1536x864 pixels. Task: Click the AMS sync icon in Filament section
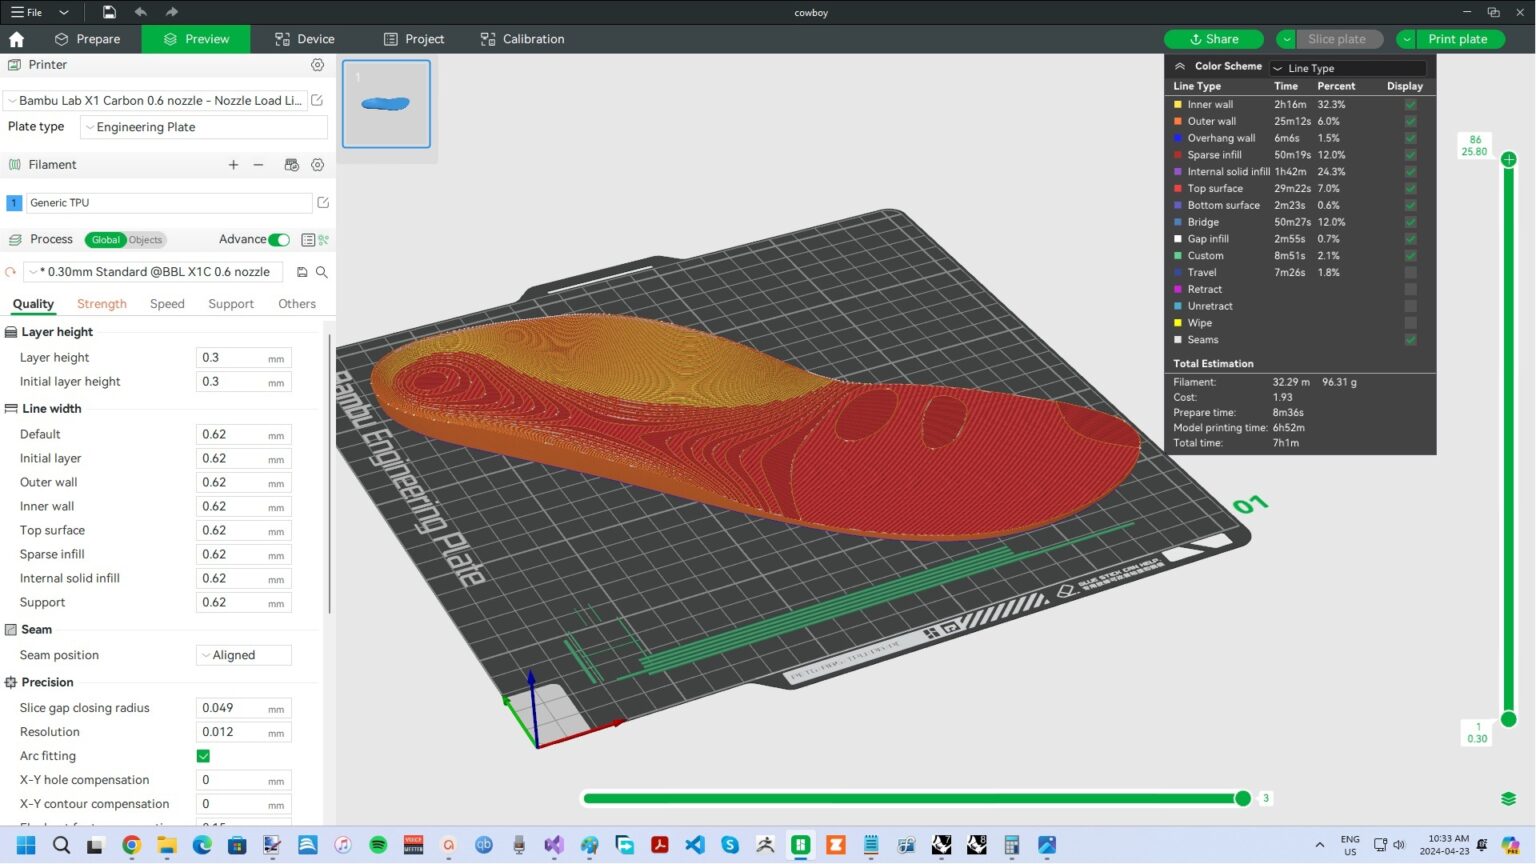pos(291,164)
